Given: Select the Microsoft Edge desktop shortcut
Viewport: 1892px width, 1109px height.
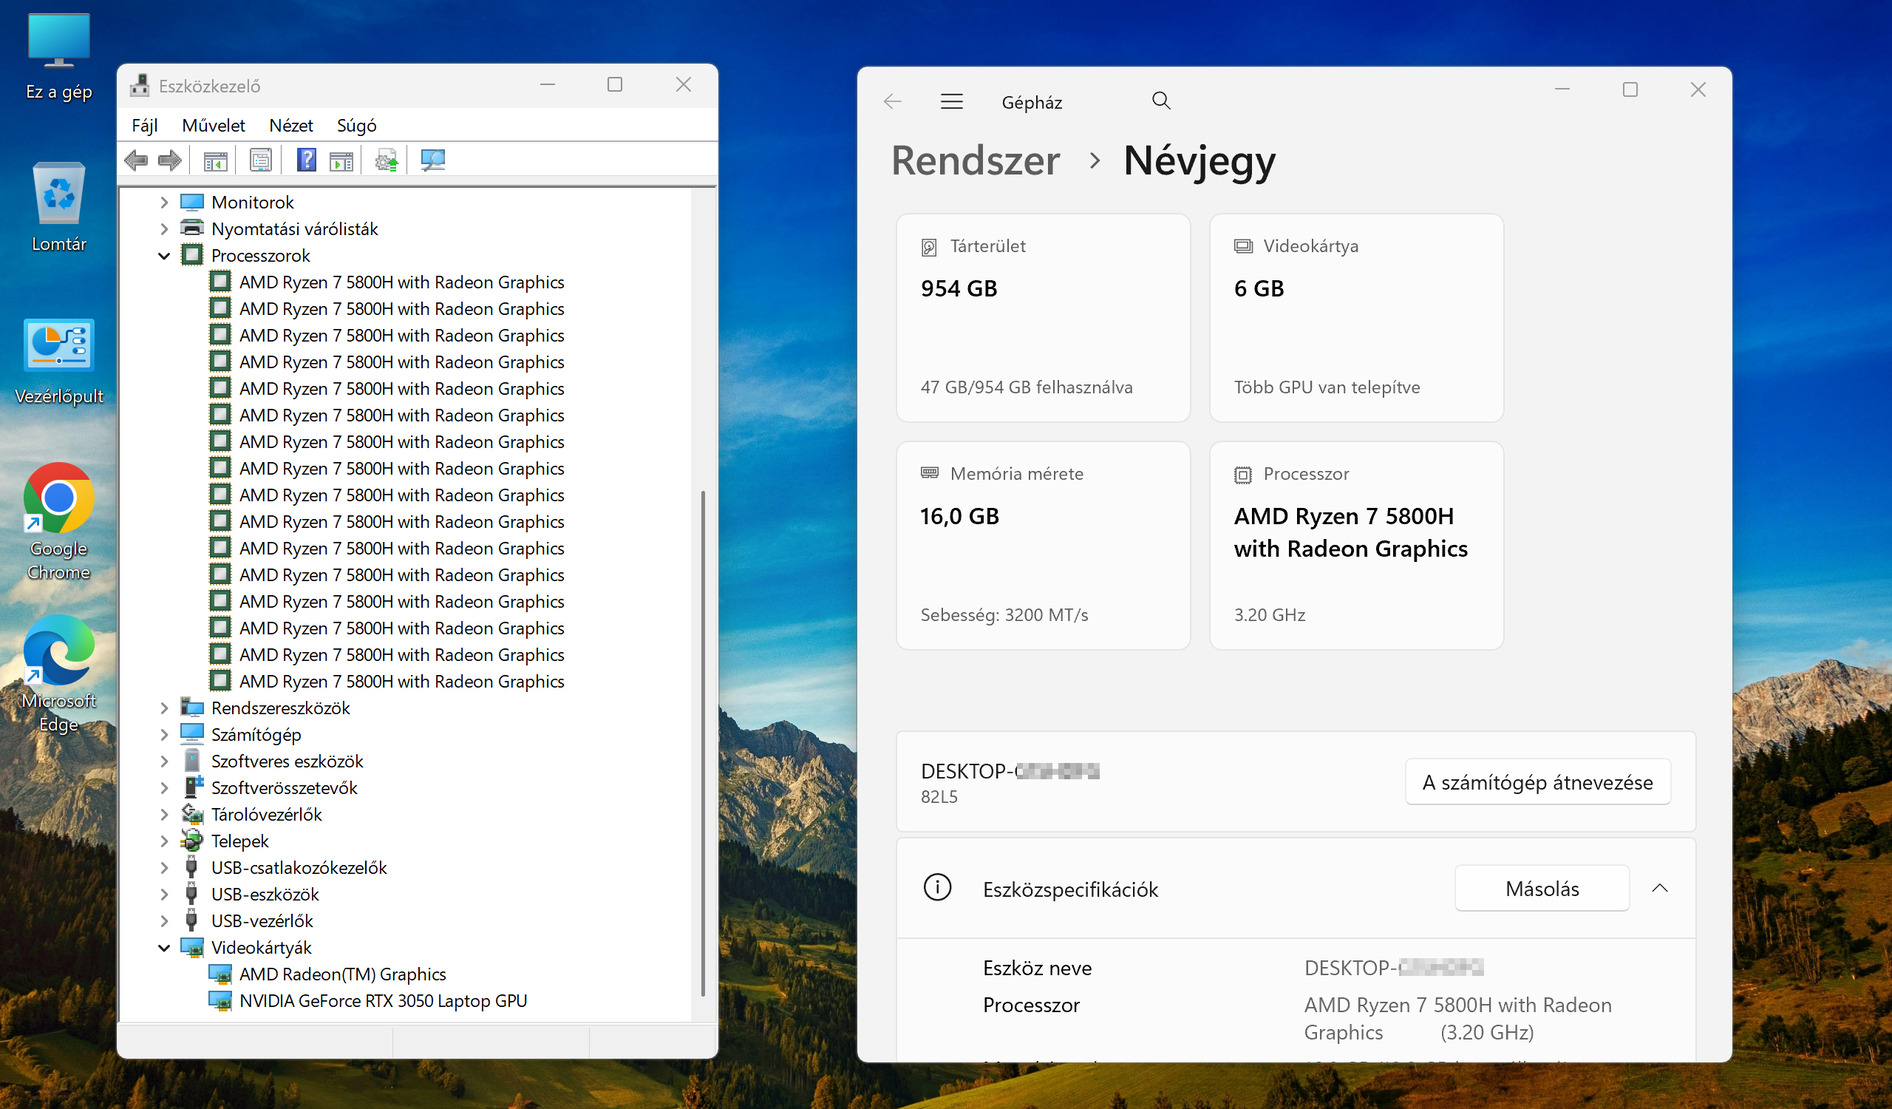Looking at the screenshot, I should (x=59, y=675).
